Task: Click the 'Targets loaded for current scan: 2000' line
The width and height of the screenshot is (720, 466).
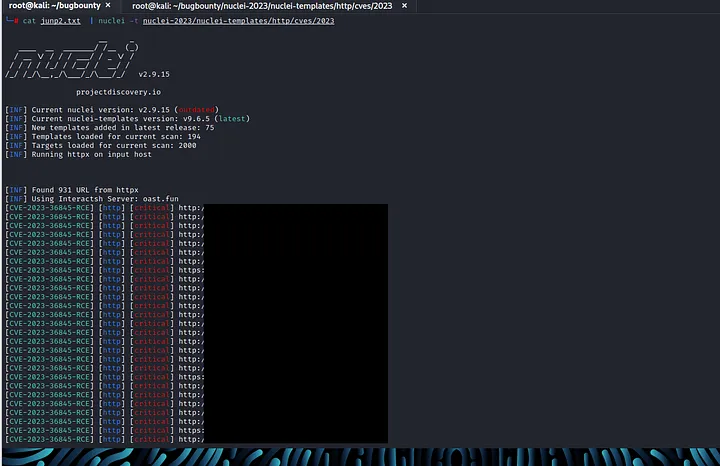Action: click(101, 145)
